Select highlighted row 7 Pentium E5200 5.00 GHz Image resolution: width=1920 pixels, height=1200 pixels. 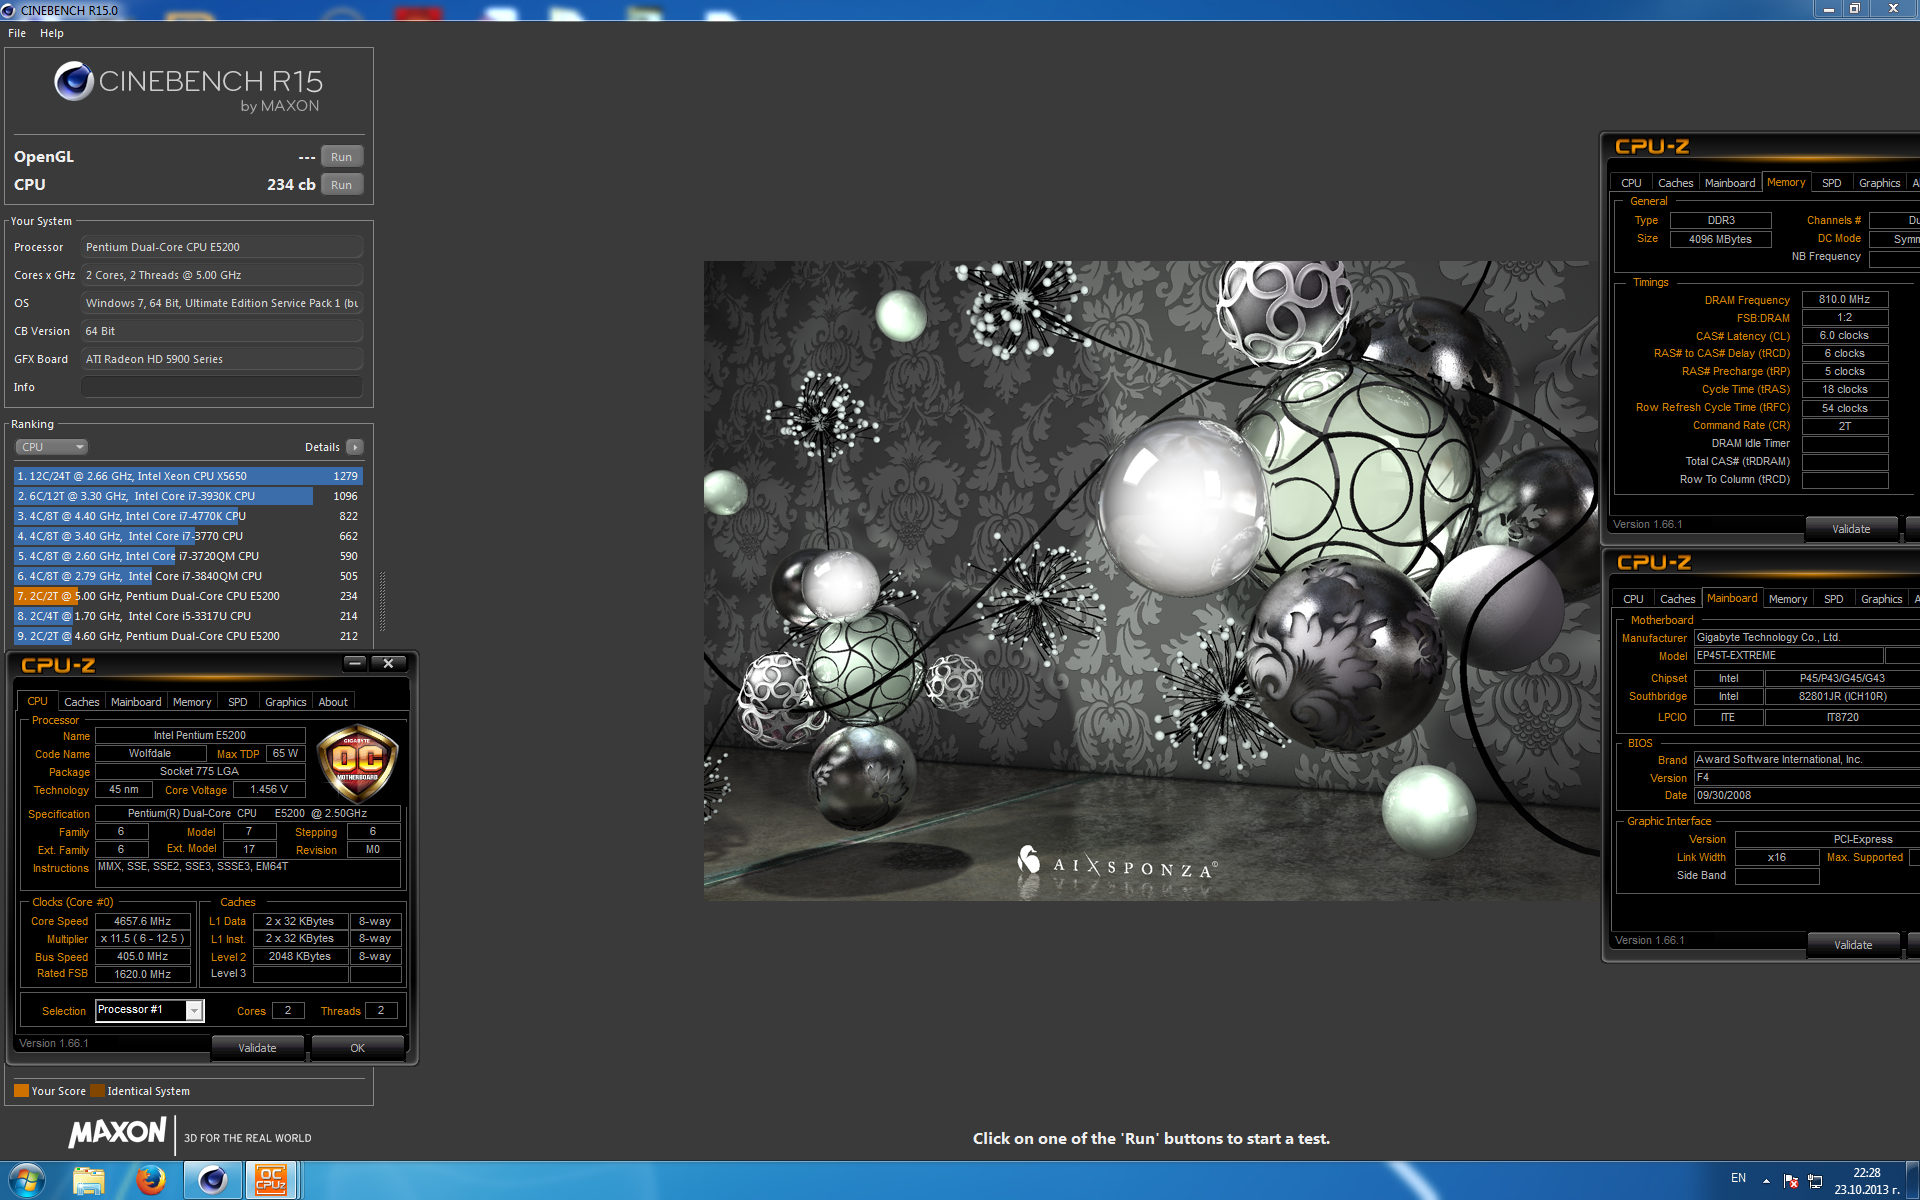pos(188,596)
